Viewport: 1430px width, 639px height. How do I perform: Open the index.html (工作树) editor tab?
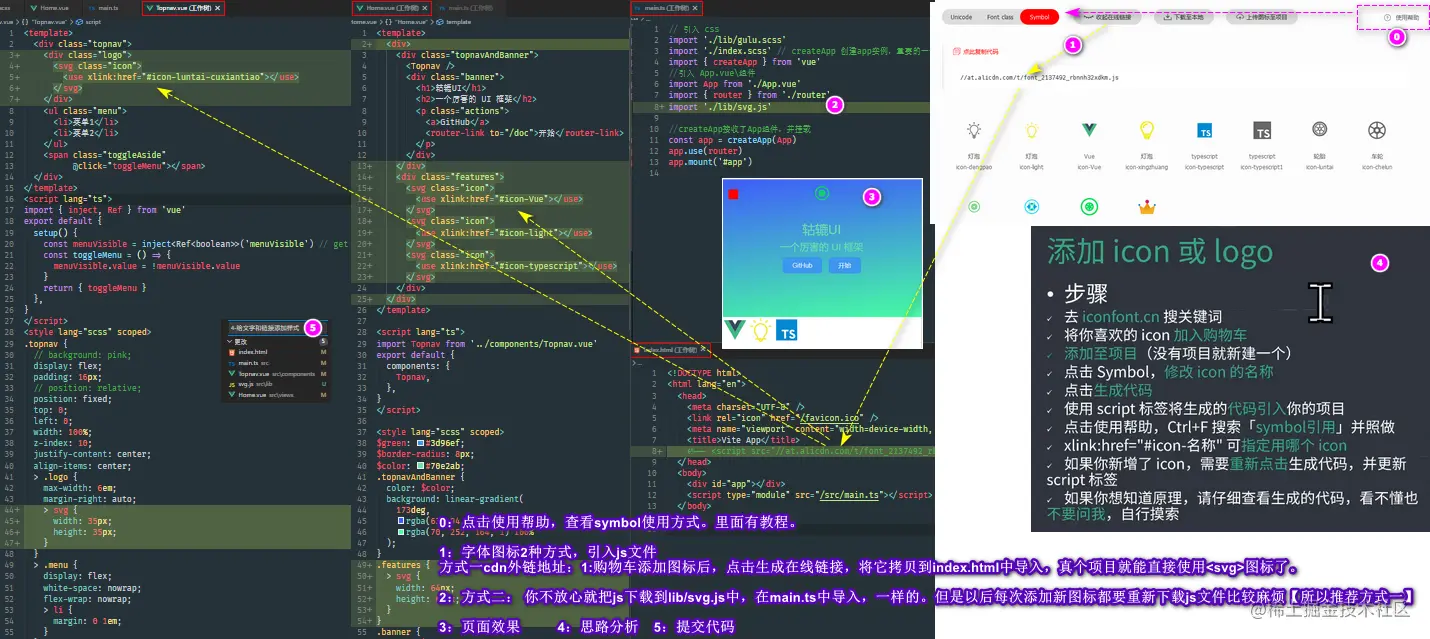pyautogui.click(x=670, y=351)
